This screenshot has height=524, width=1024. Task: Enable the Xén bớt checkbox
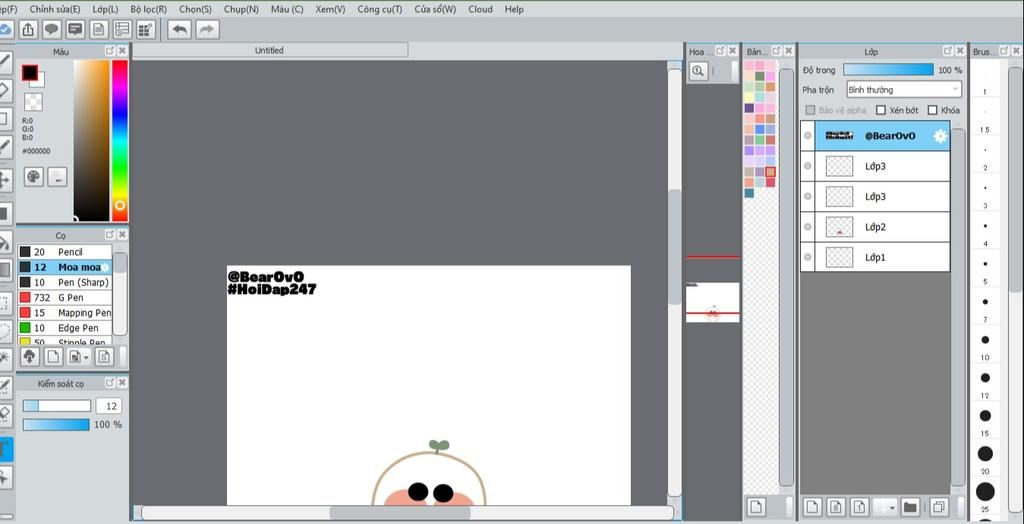pyautogui.click(x=880, y=110)
